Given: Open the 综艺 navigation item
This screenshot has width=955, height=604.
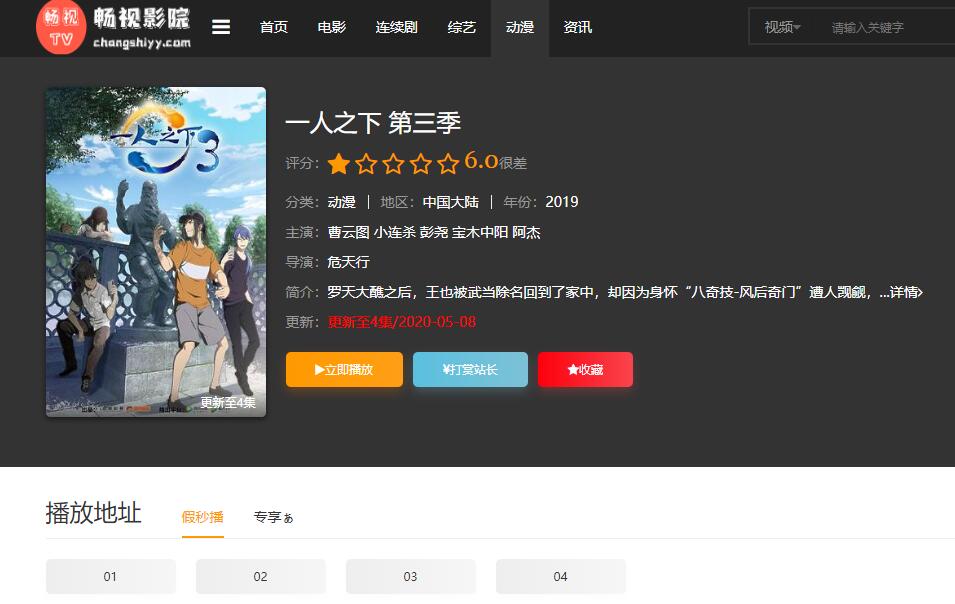Looking at the screenshot, I should pyautogui.click(x=461, y=27).
